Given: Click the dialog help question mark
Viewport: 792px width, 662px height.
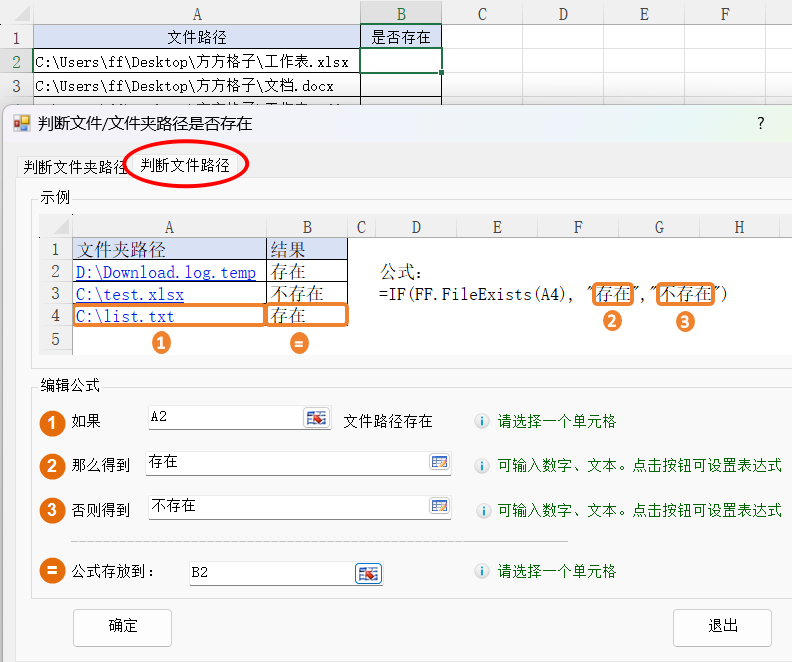Looking at the screenshot, I should [760, 123].
